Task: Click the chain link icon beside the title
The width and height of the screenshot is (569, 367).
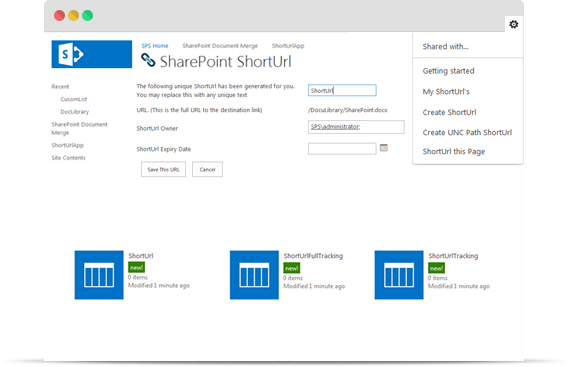Action: [148, 60]
